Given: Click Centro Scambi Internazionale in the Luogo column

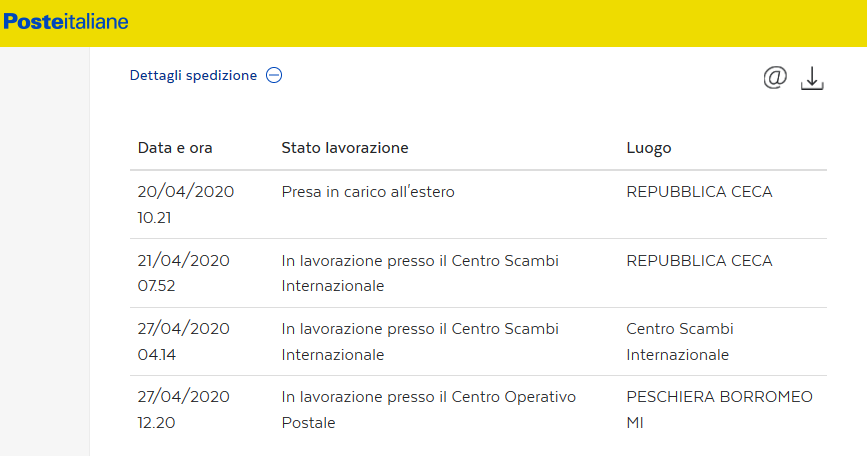Looking at the screenshot, I should tap(680, 341).
